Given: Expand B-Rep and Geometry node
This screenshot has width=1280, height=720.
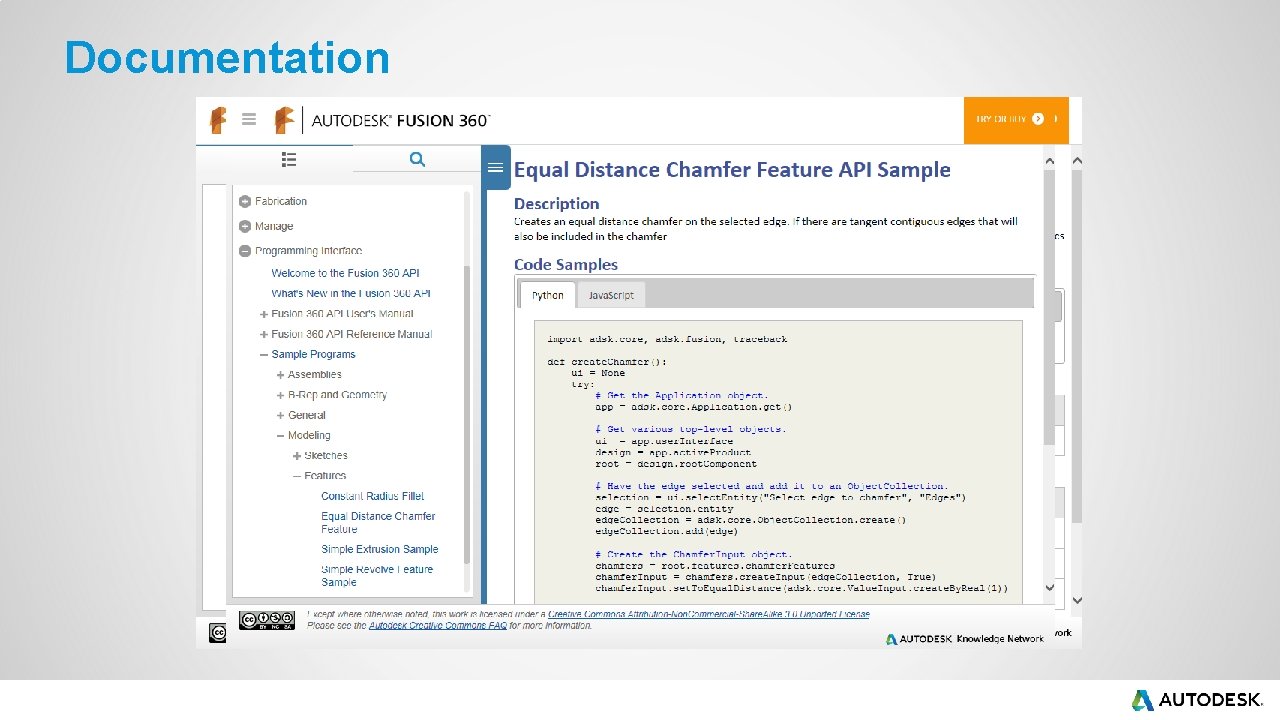Looking at the screenshot, I should click(281, 395).
